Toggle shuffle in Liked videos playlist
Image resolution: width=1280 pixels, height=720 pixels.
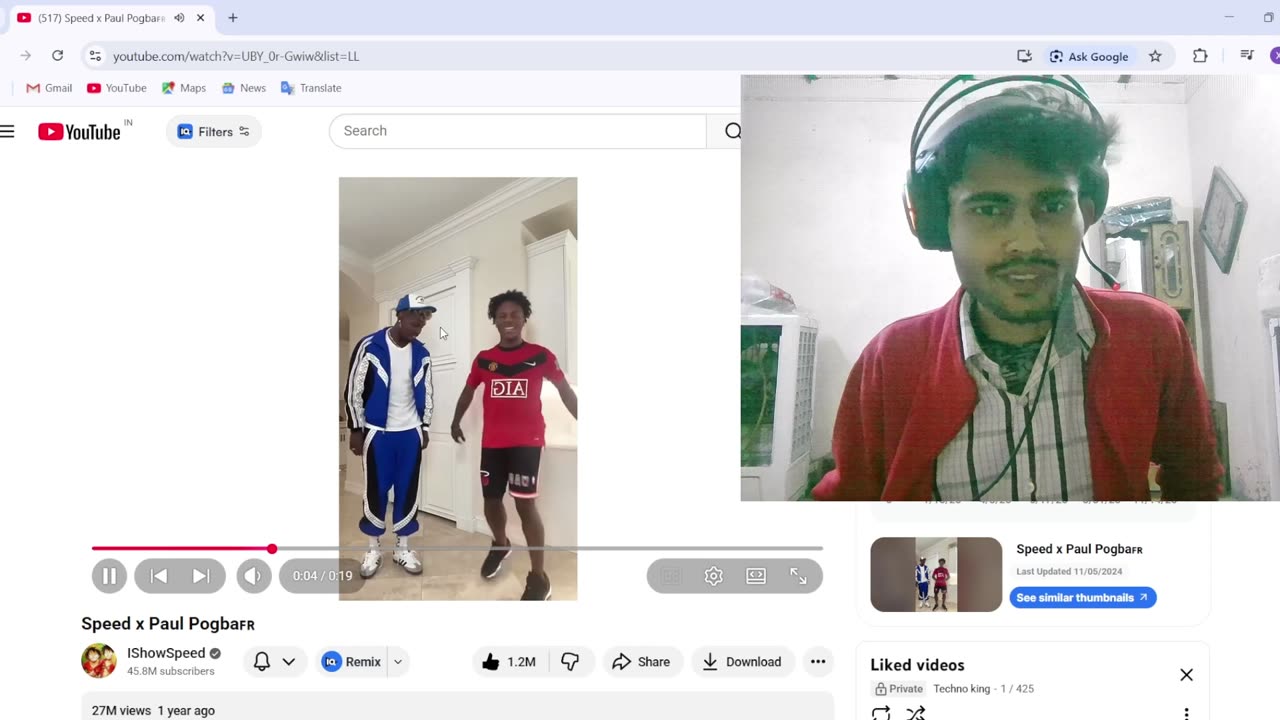click(915, 713)
